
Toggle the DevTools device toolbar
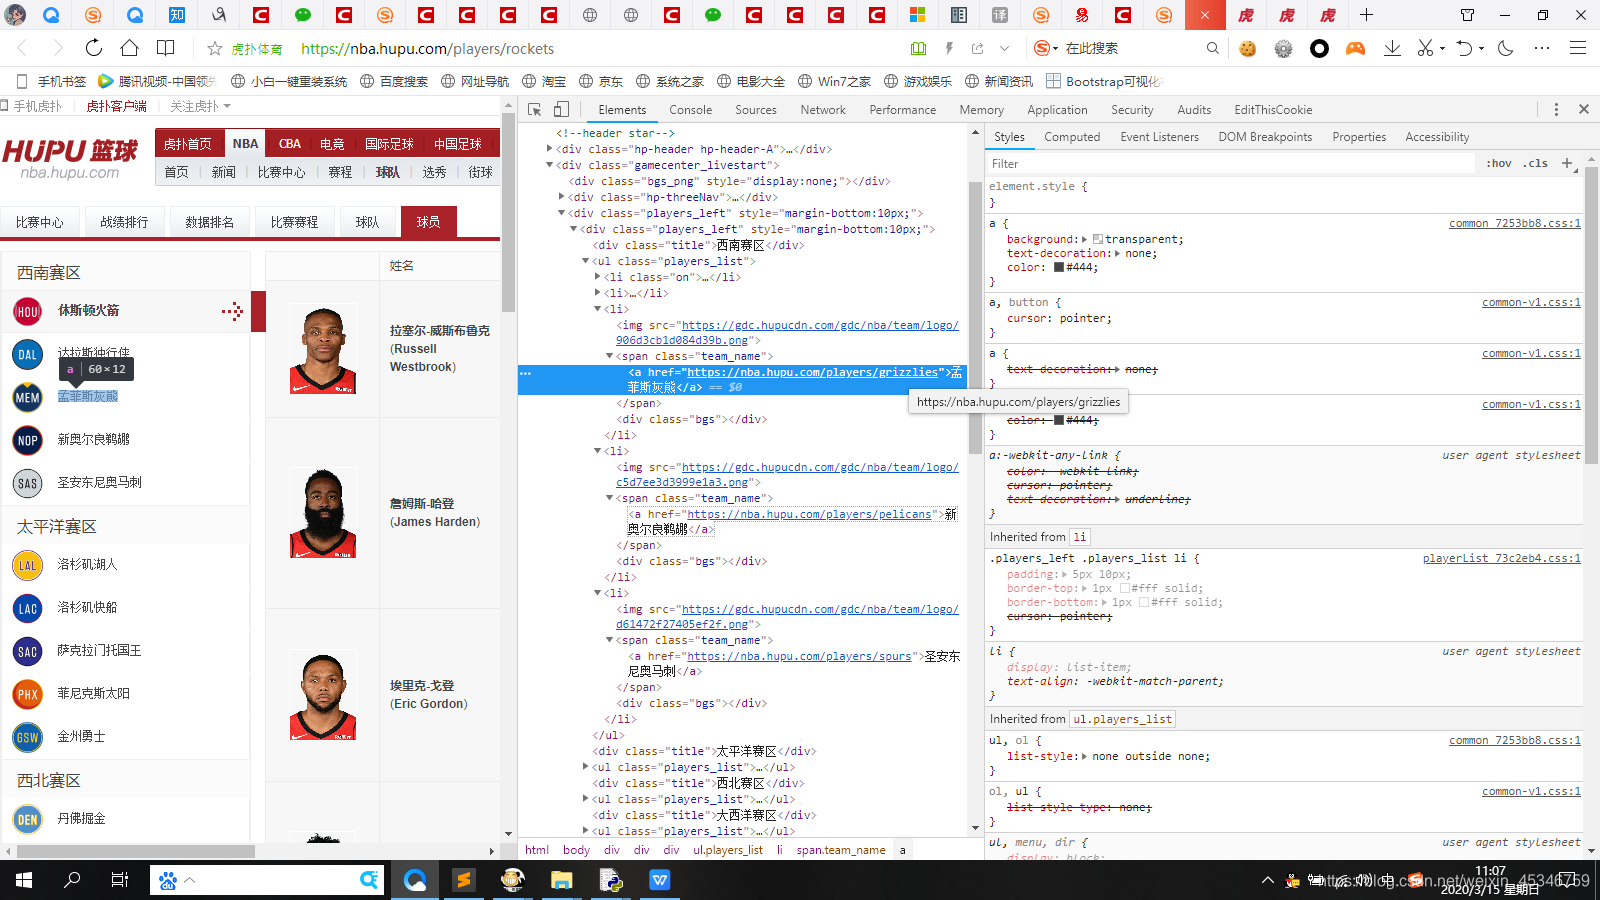pos(561,110)
